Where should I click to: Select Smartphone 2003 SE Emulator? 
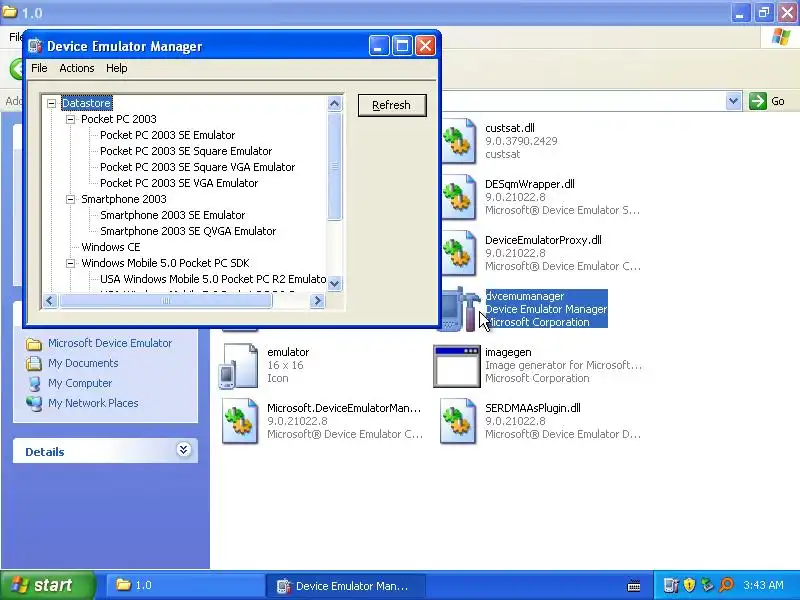pyautogui.click(x=172, y=215)
